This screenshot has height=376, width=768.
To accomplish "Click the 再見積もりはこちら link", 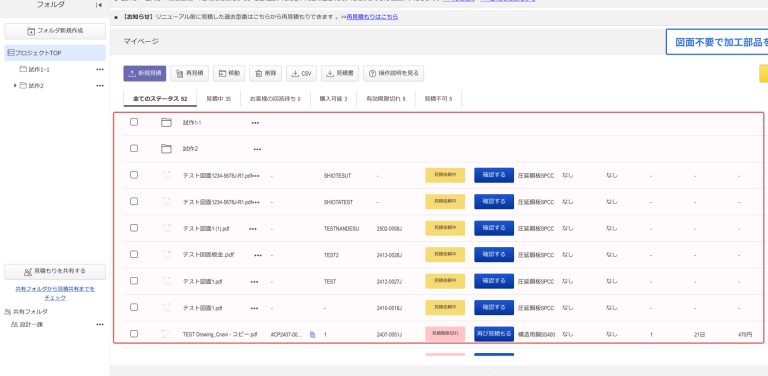I will click(x=372, y=17).
